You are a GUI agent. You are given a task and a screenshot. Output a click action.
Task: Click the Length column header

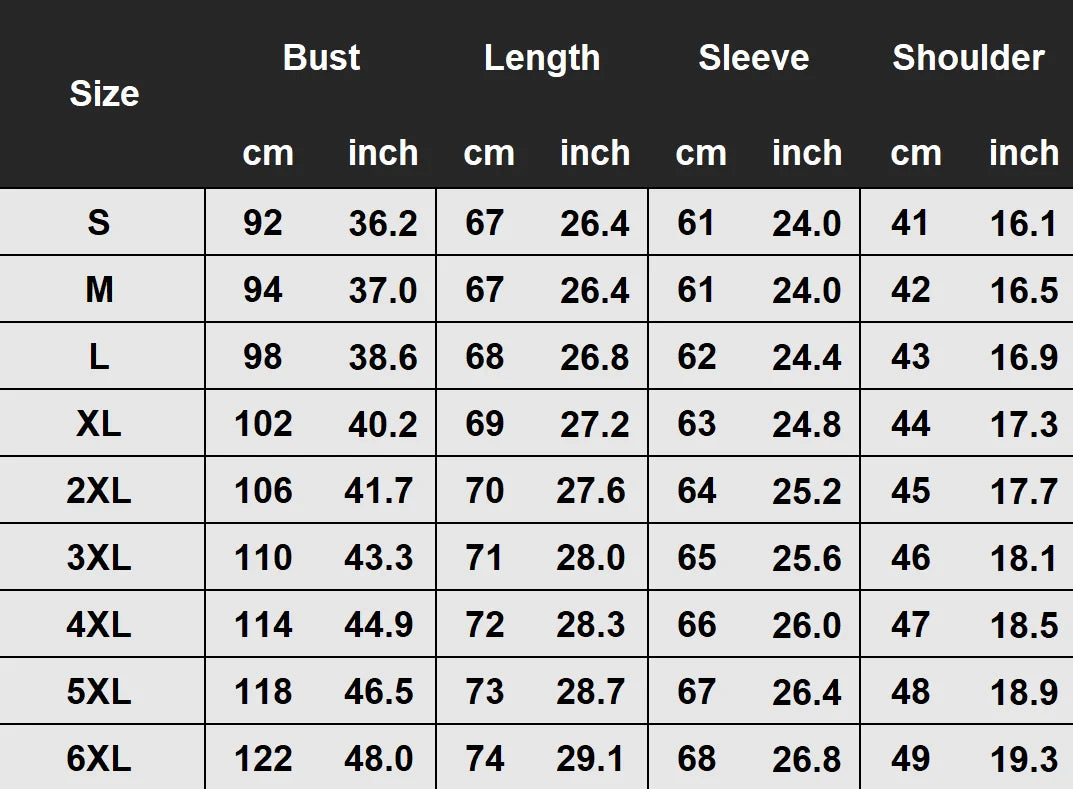542,58
